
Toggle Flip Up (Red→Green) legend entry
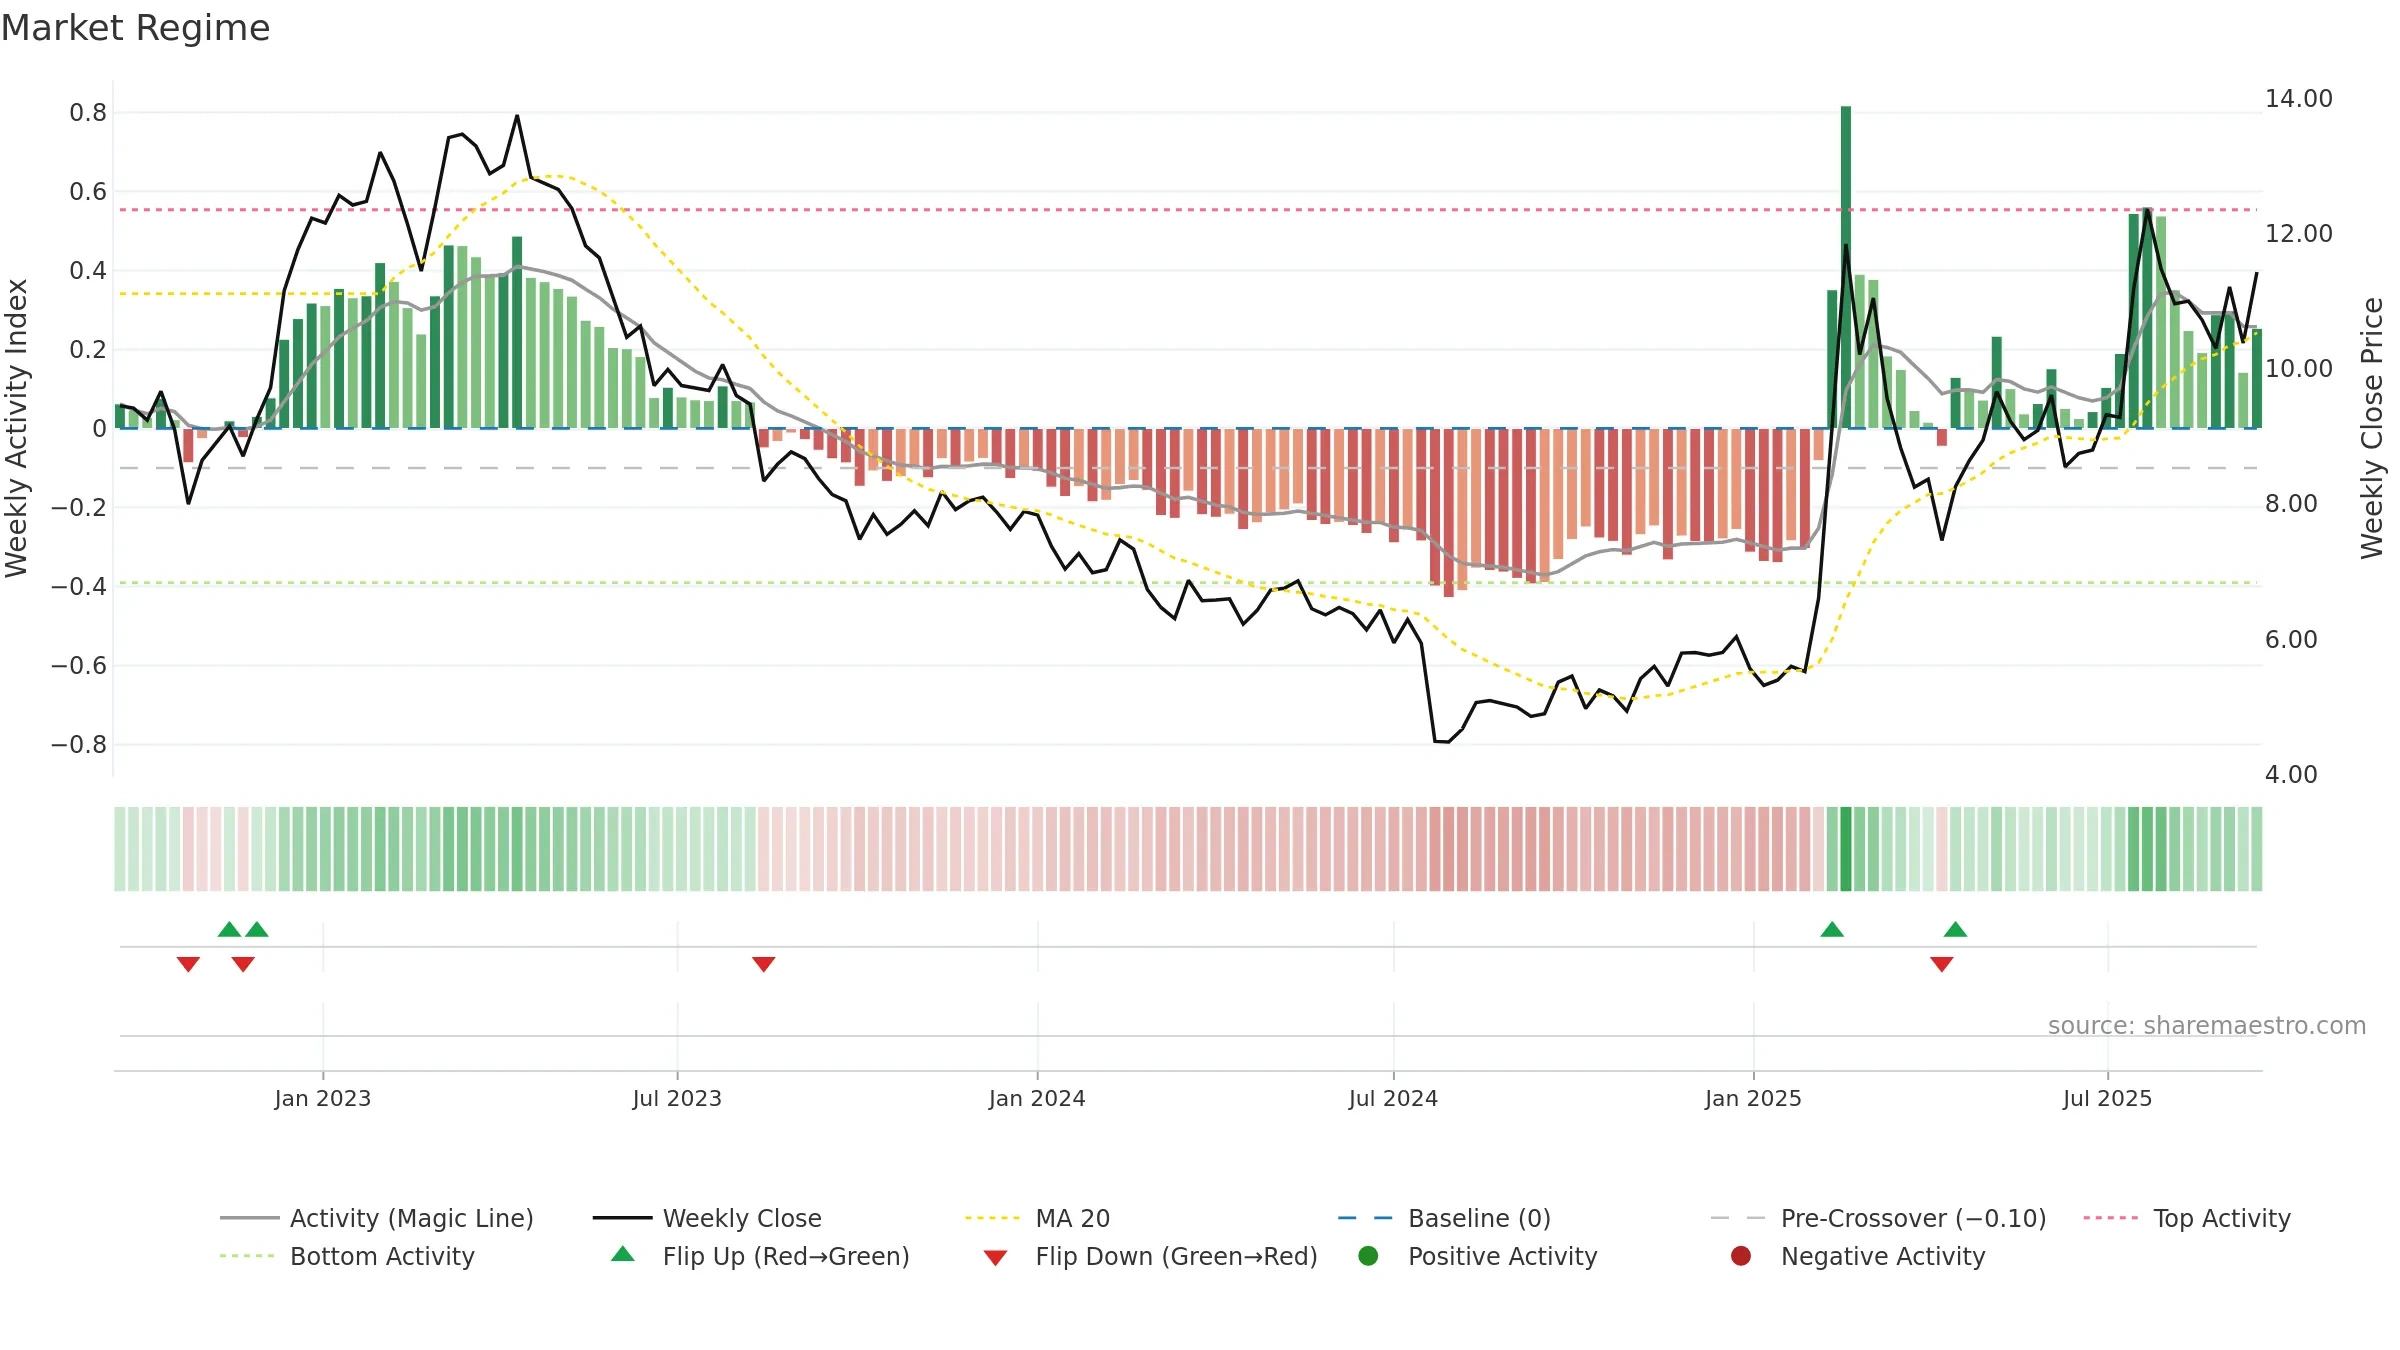760,1256
